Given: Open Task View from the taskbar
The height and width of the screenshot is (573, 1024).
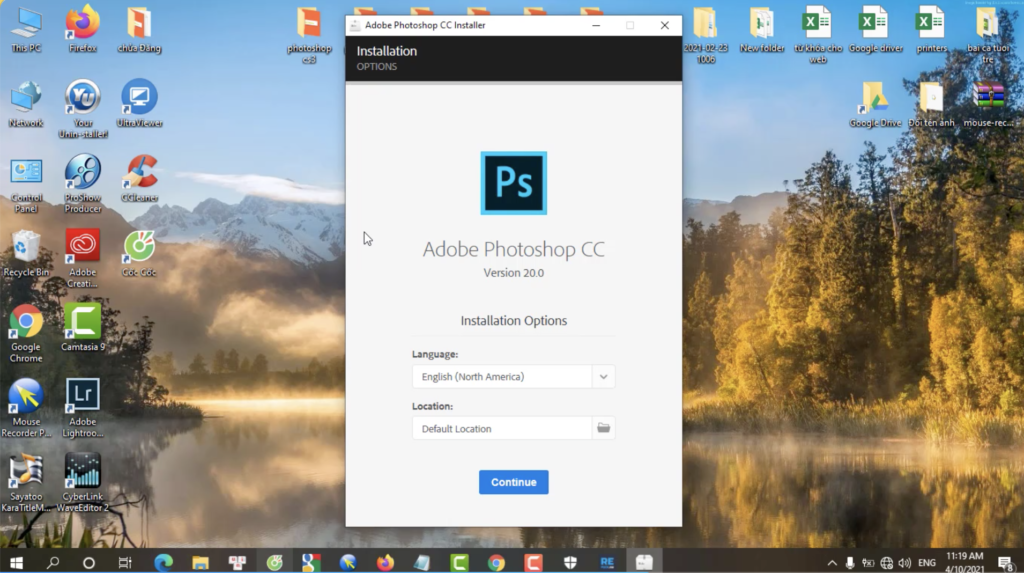Looking at the screenshot, I should coord(125,562).
